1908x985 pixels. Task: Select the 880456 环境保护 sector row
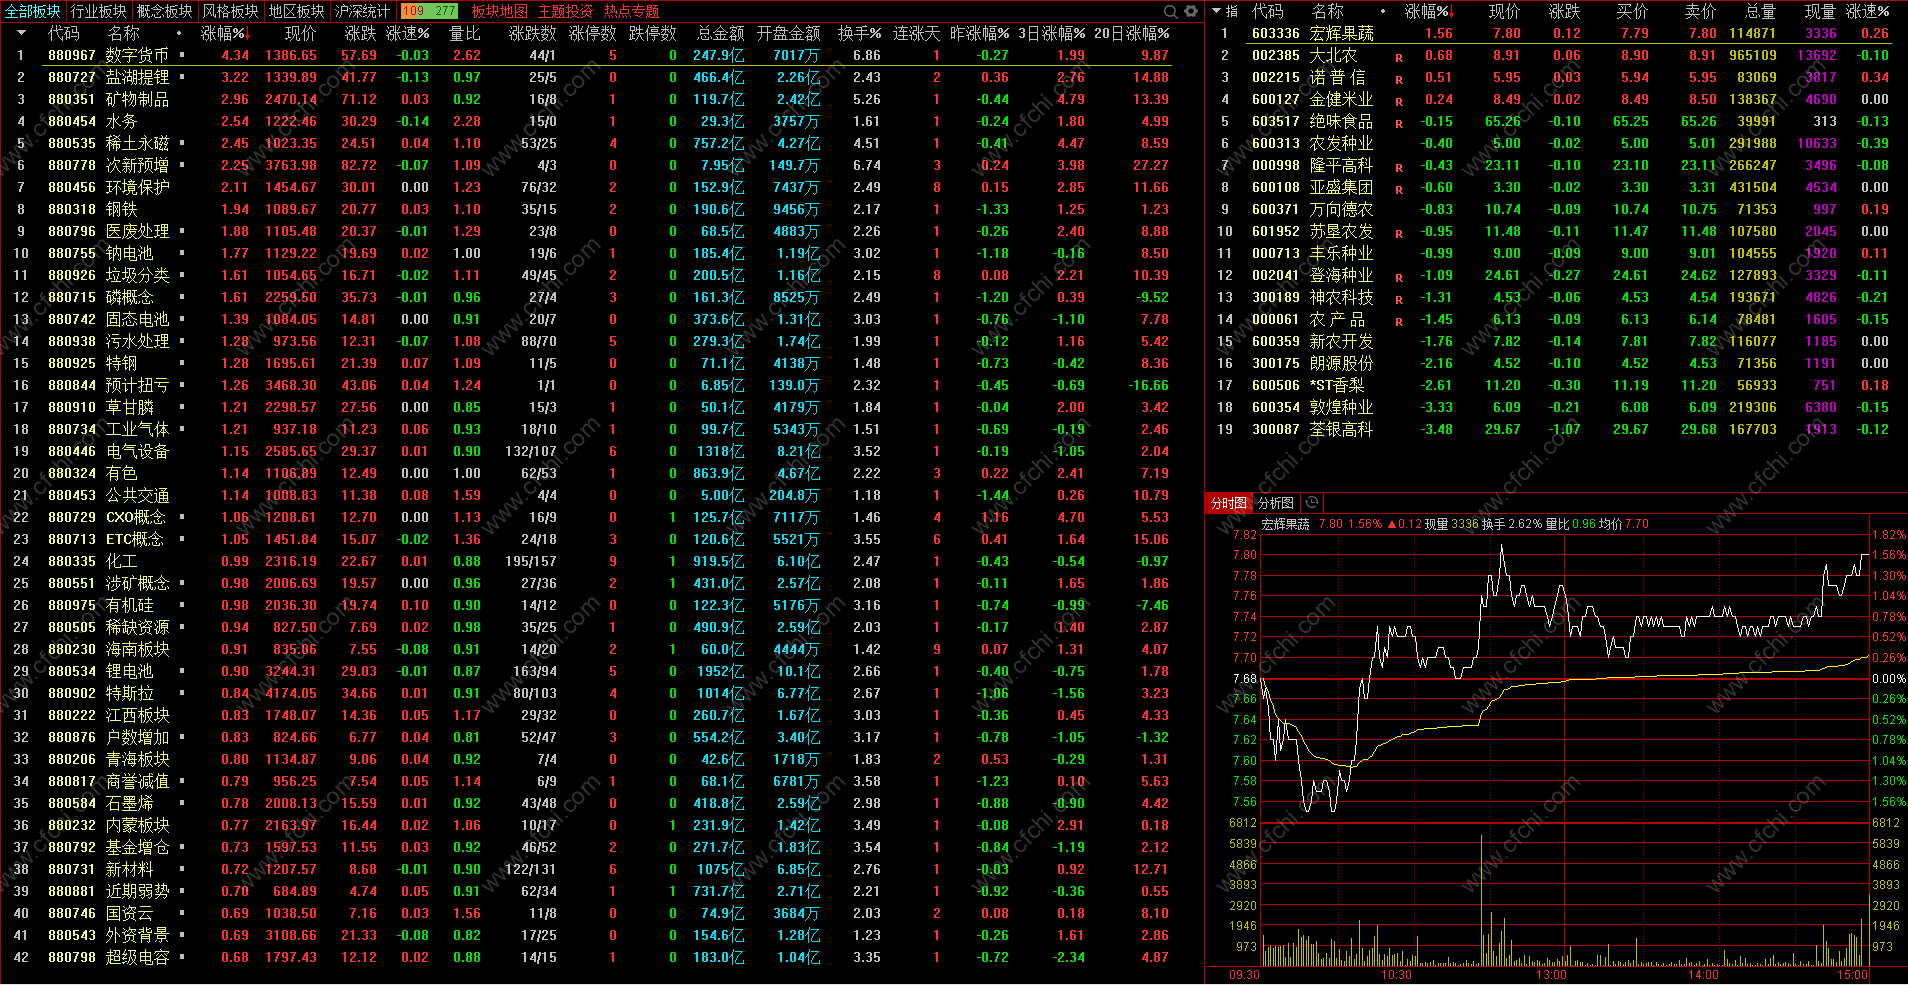click(602, 187)
